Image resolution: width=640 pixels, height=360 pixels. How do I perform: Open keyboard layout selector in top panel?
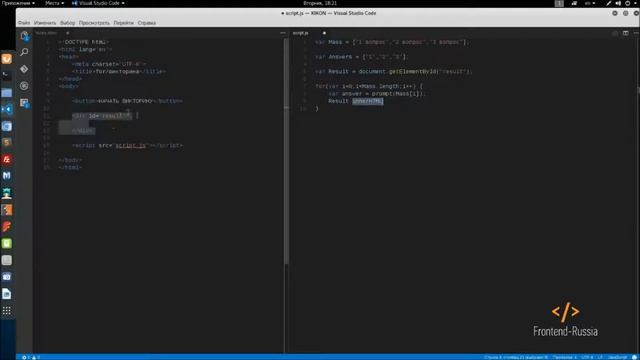click(590, 3)
